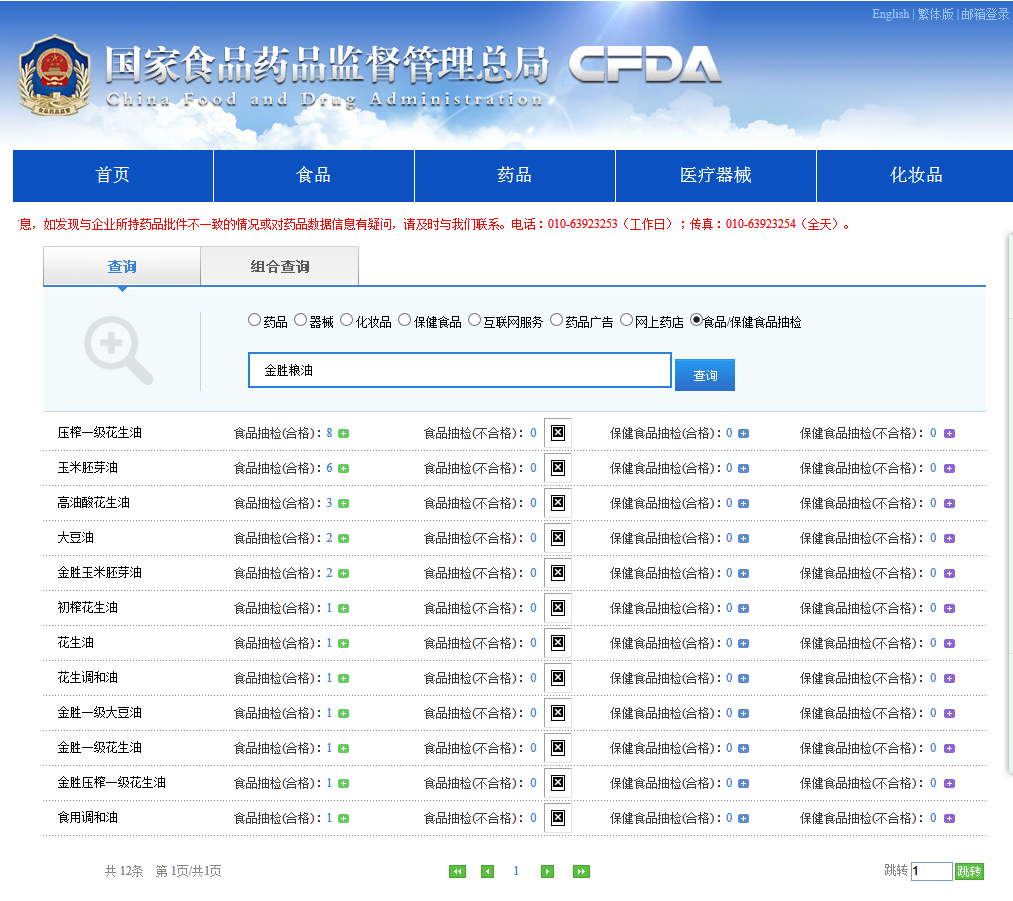
Task: Expand green plus for 食用调和油 food pass
Action: (x=344, y=818)
